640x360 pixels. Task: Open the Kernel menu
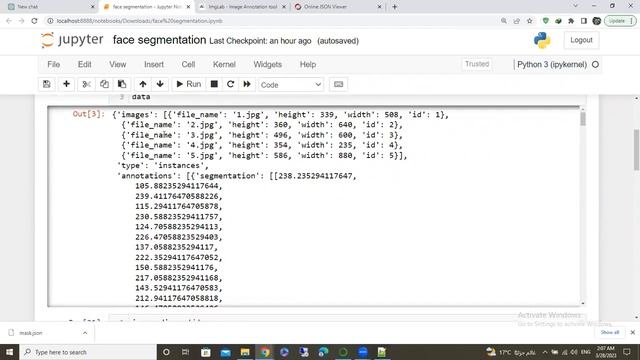tap(224, 64)
